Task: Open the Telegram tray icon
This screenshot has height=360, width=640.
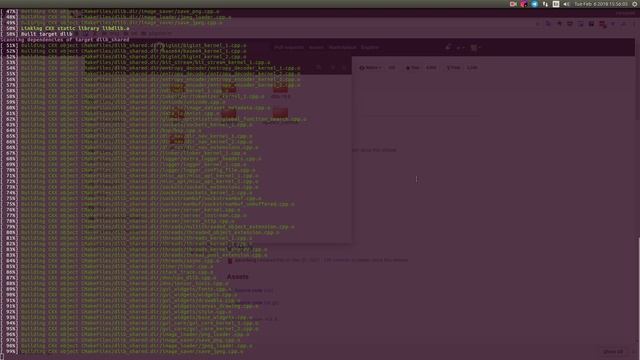Action: click(535, 4)
